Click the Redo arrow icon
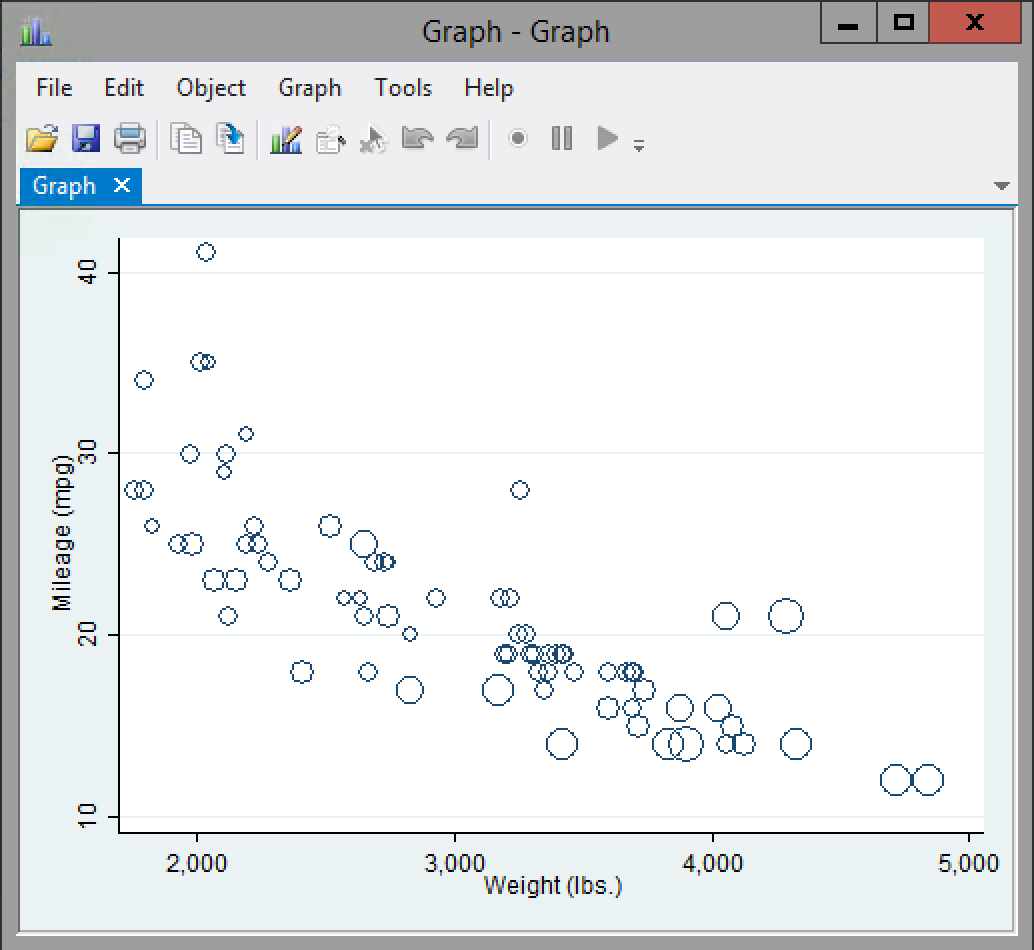The width and height of the screenshot is (1034, 950). pos(462,138)
